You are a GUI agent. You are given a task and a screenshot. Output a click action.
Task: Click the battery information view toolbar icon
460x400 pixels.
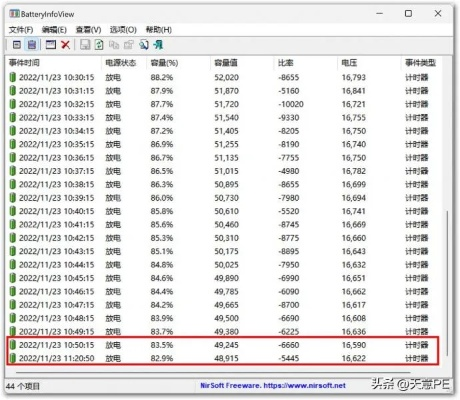tap(17, 45)
